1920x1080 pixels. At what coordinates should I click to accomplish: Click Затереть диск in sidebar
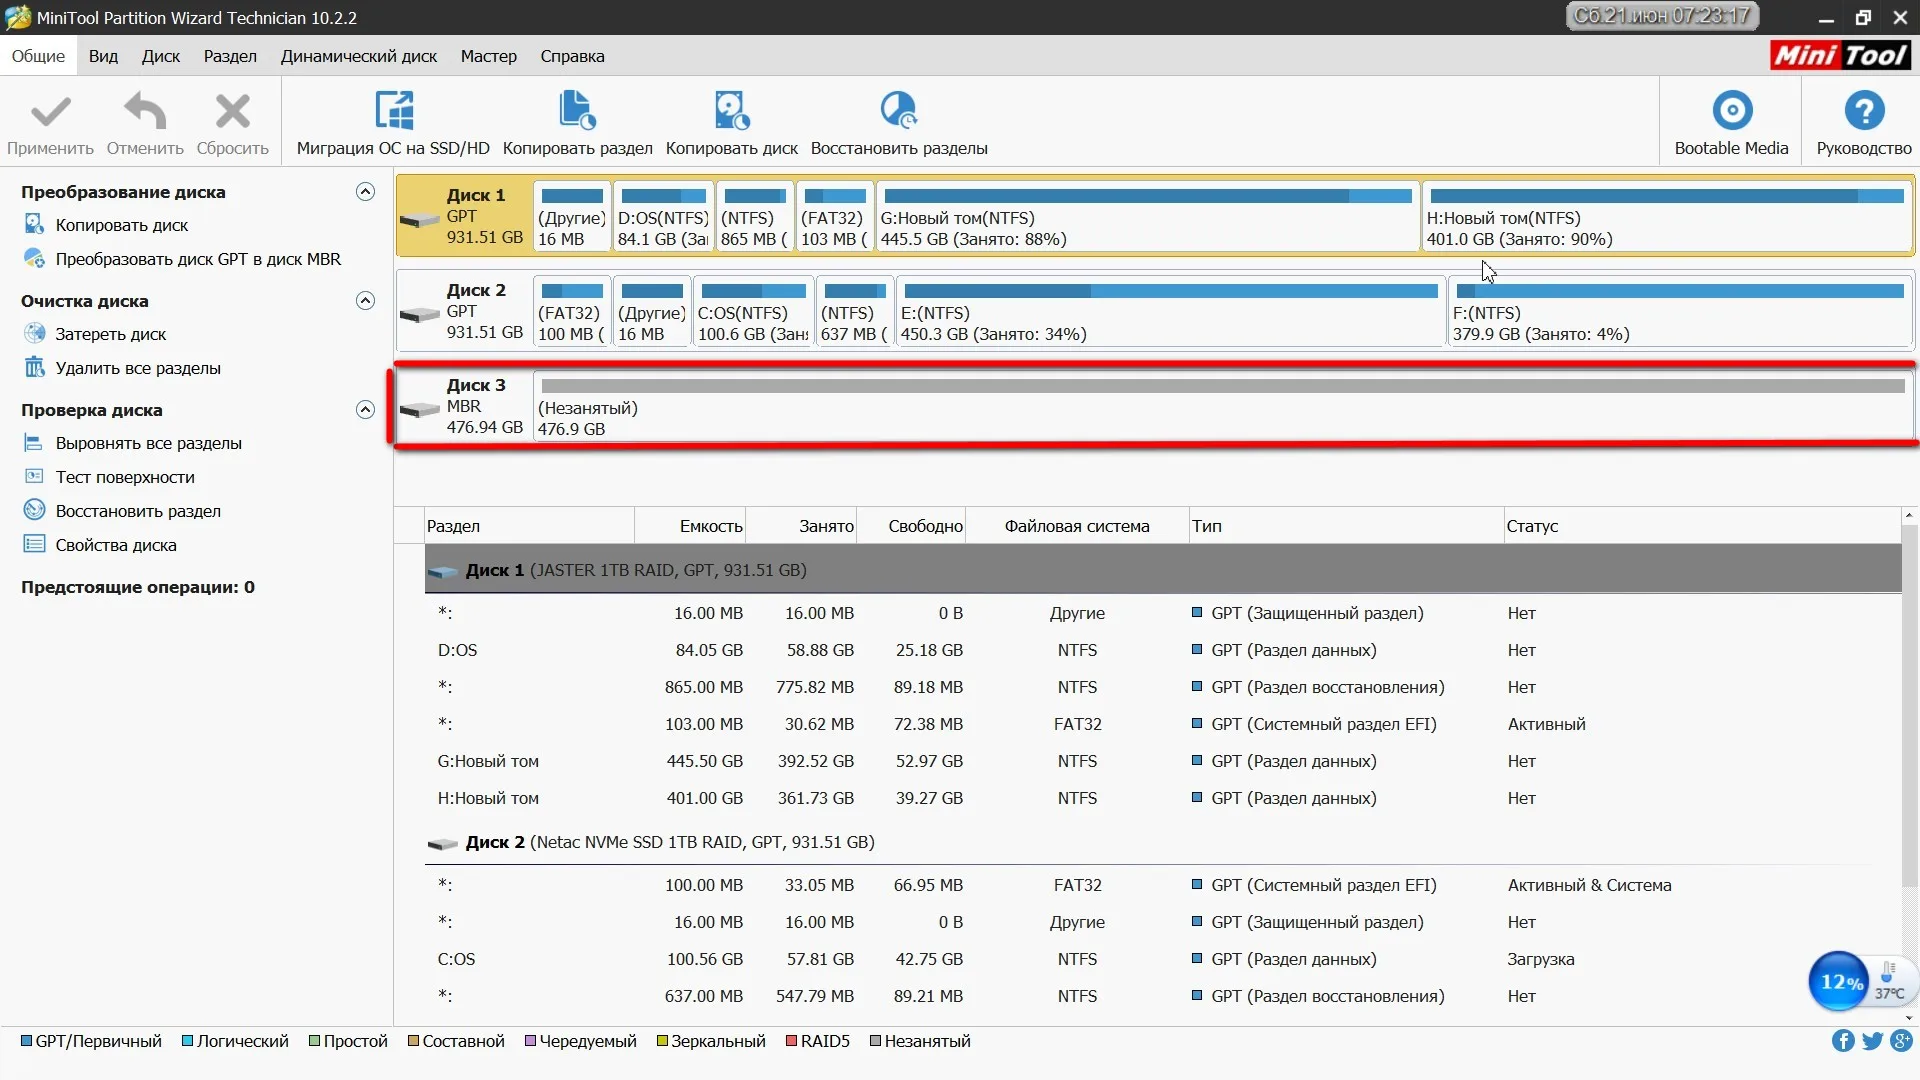pyautogui.click(x=110, y=334)
